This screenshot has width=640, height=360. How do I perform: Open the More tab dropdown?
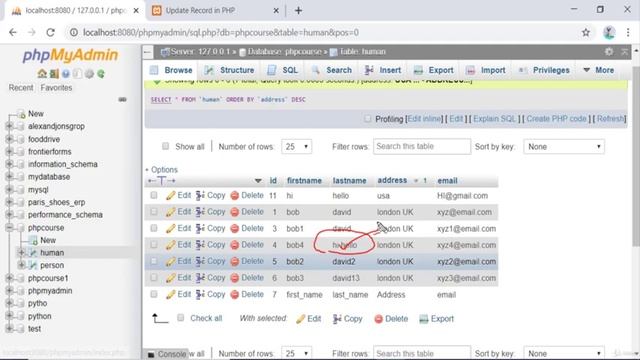[x=598, y=70]
